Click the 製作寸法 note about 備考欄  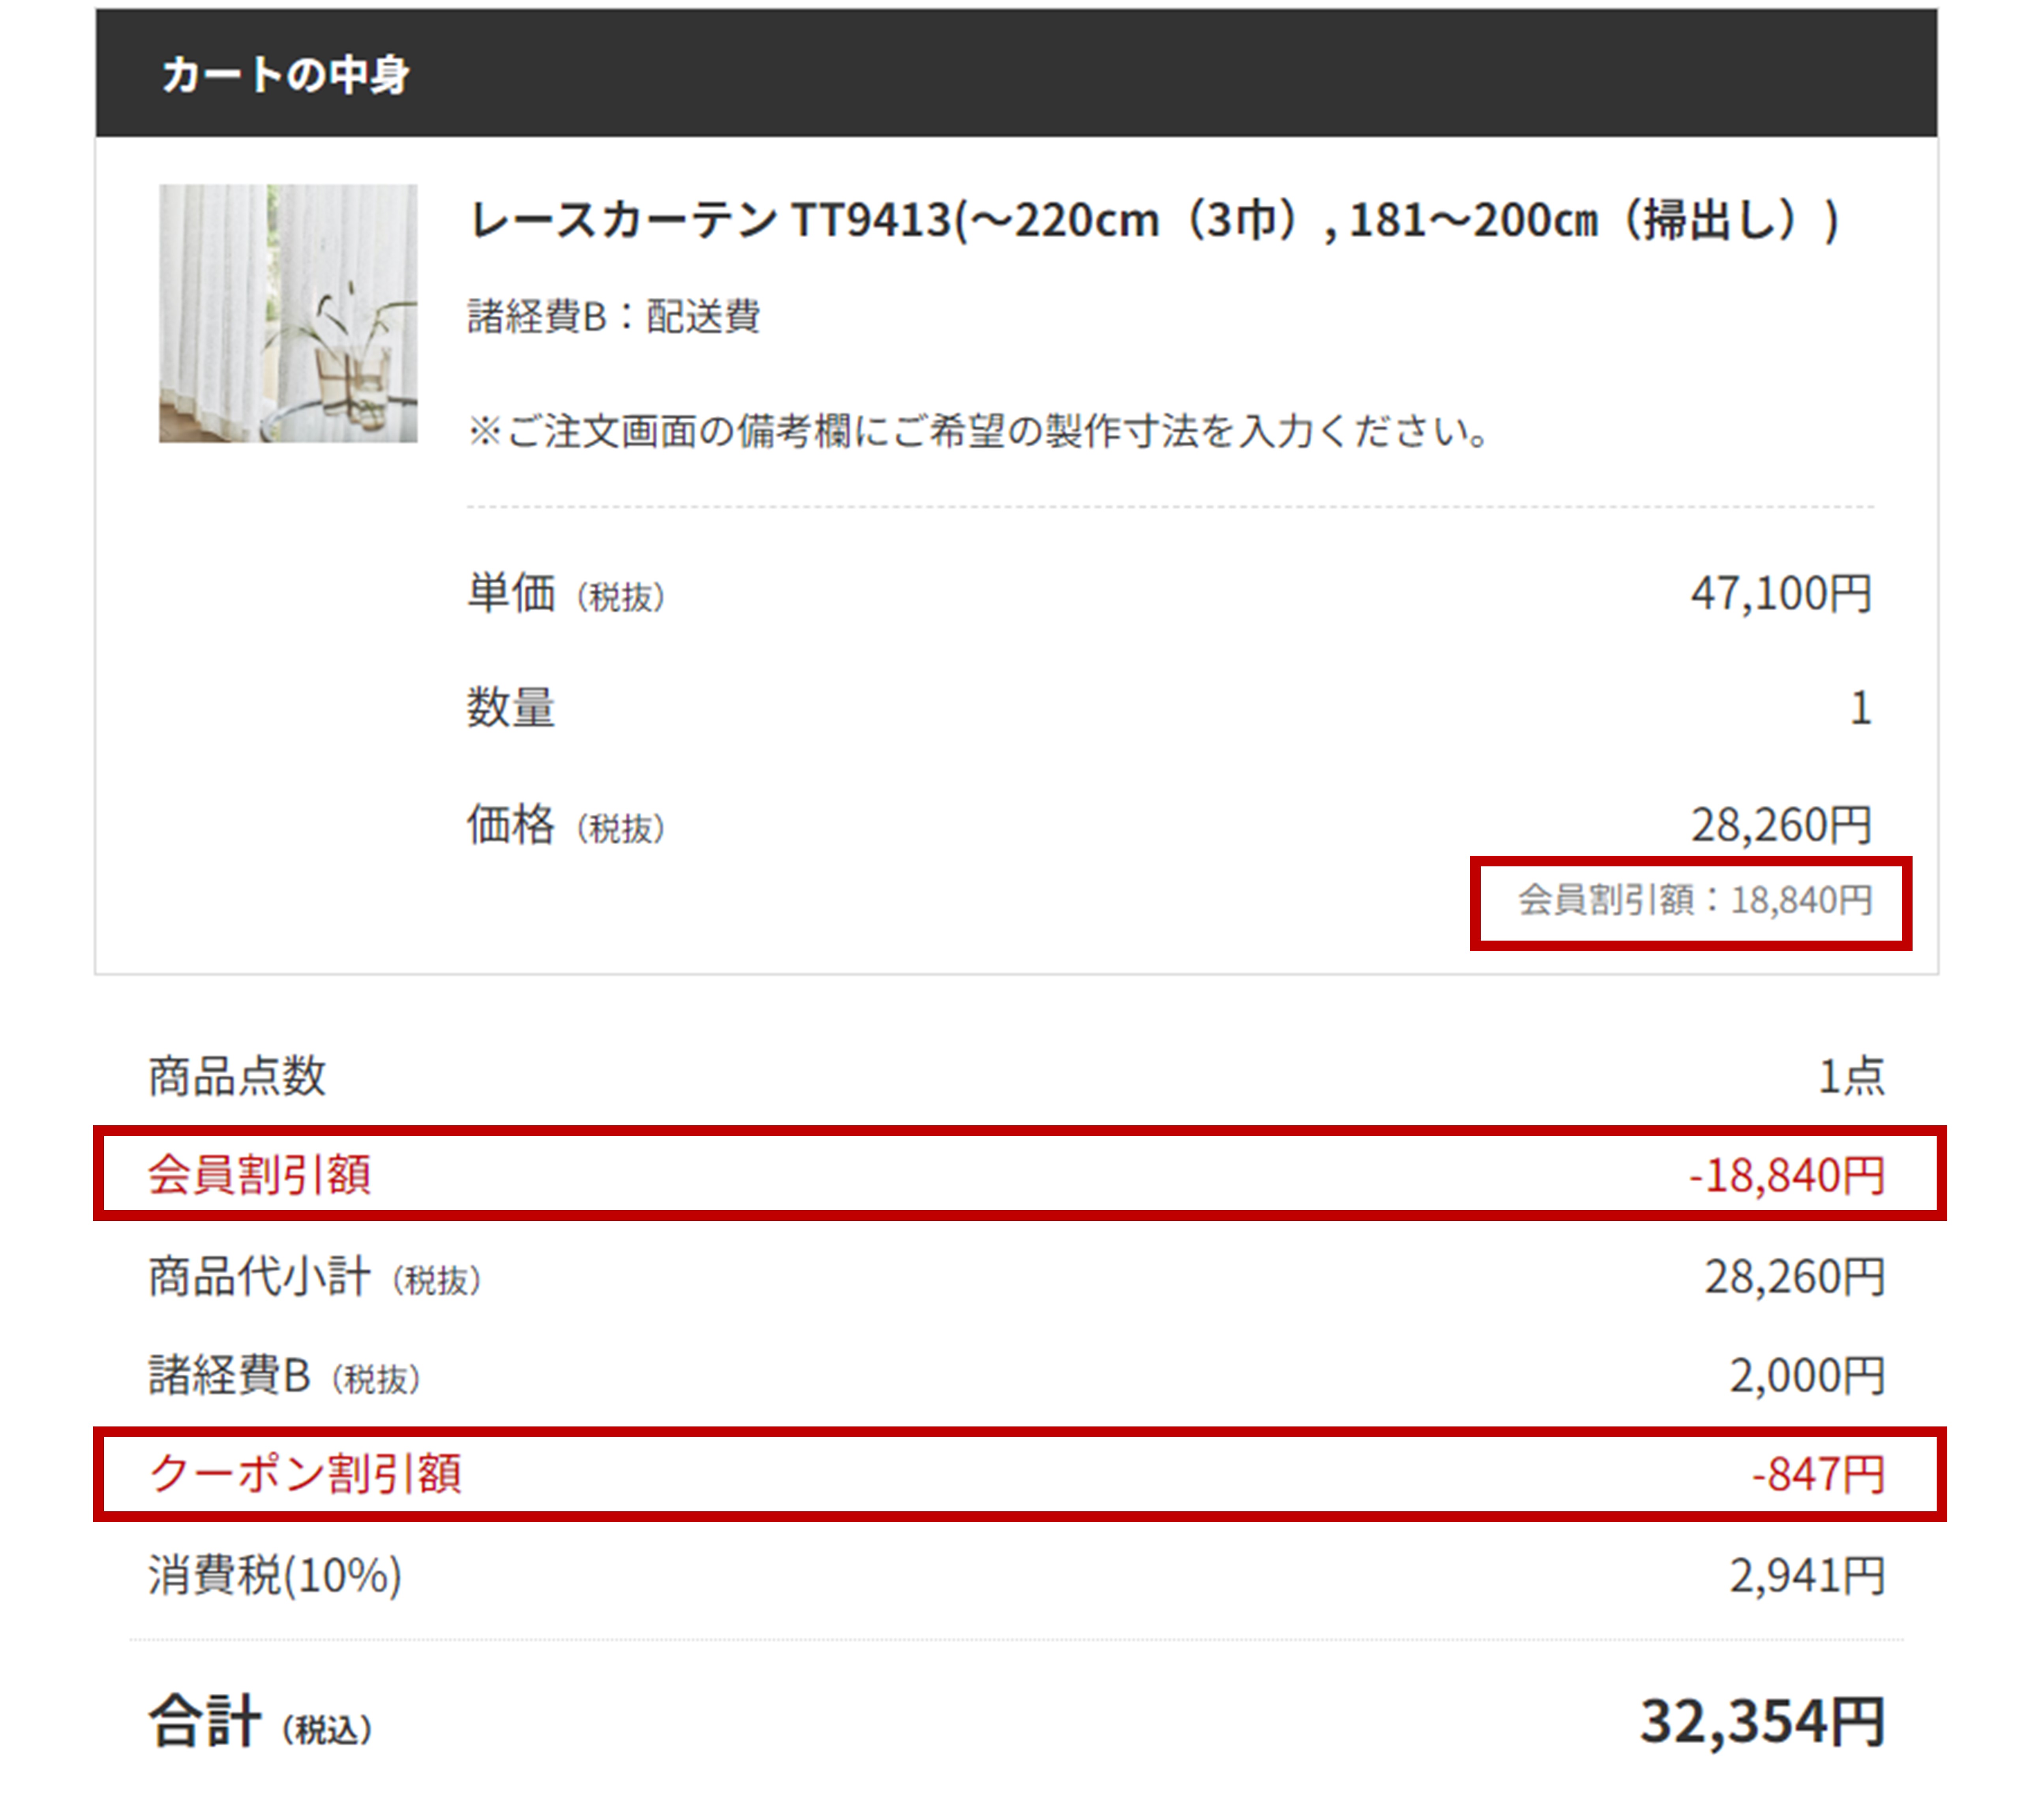point(978,432)
